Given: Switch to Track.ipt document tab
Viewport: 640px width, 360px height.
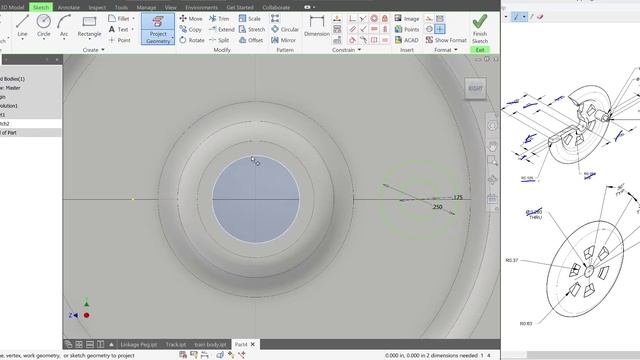Looking at the screenshot, I should point(176,344).
